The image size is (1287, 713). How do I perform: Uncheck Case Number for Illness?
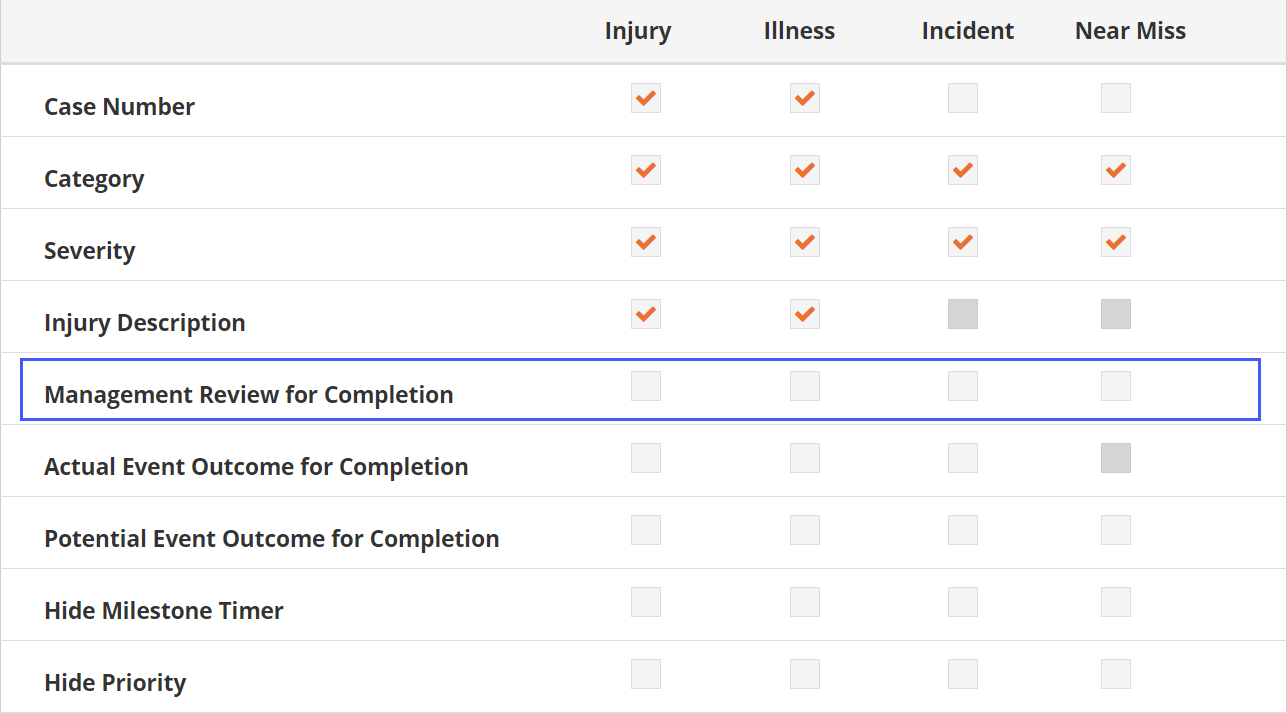click(x=805, y=98)
